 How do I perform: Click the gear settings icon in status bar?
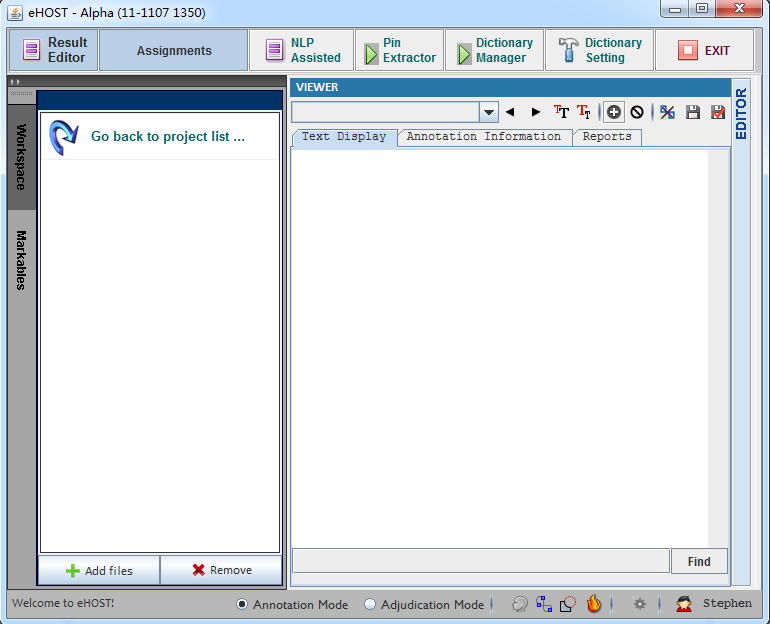[639, 604]
